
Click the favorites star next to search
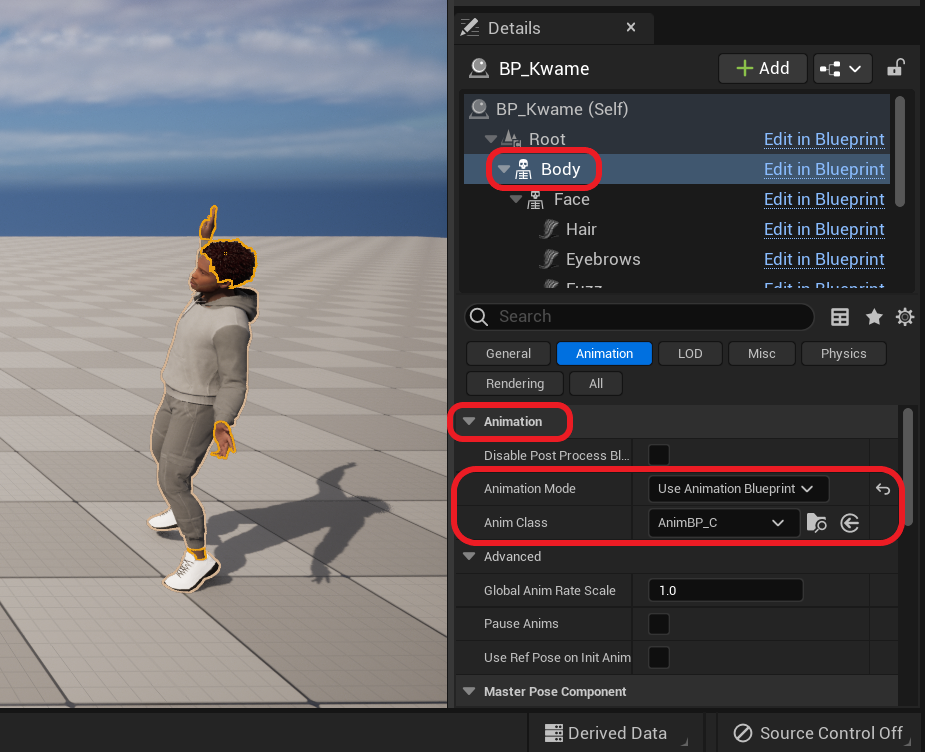click(874, 317)
